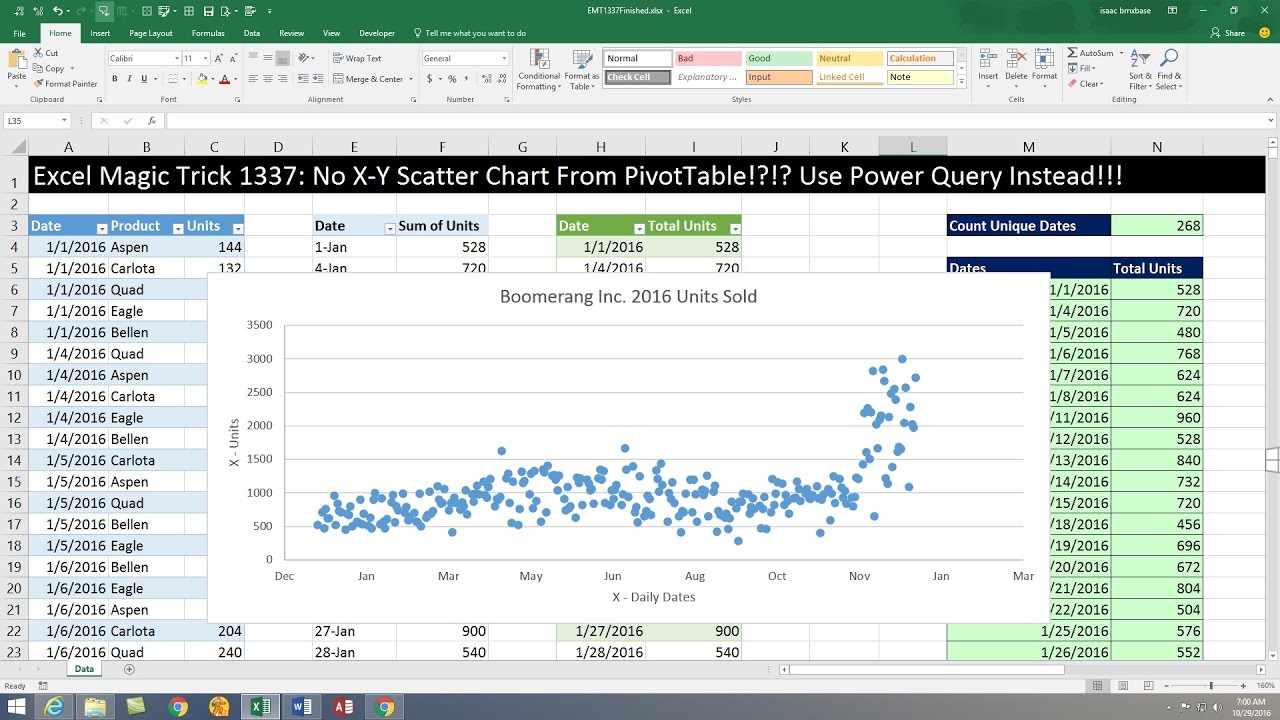This screenshot has width=1280, height=720.
Task: Click the Clear button in Editing
Action: point(1085,84)
